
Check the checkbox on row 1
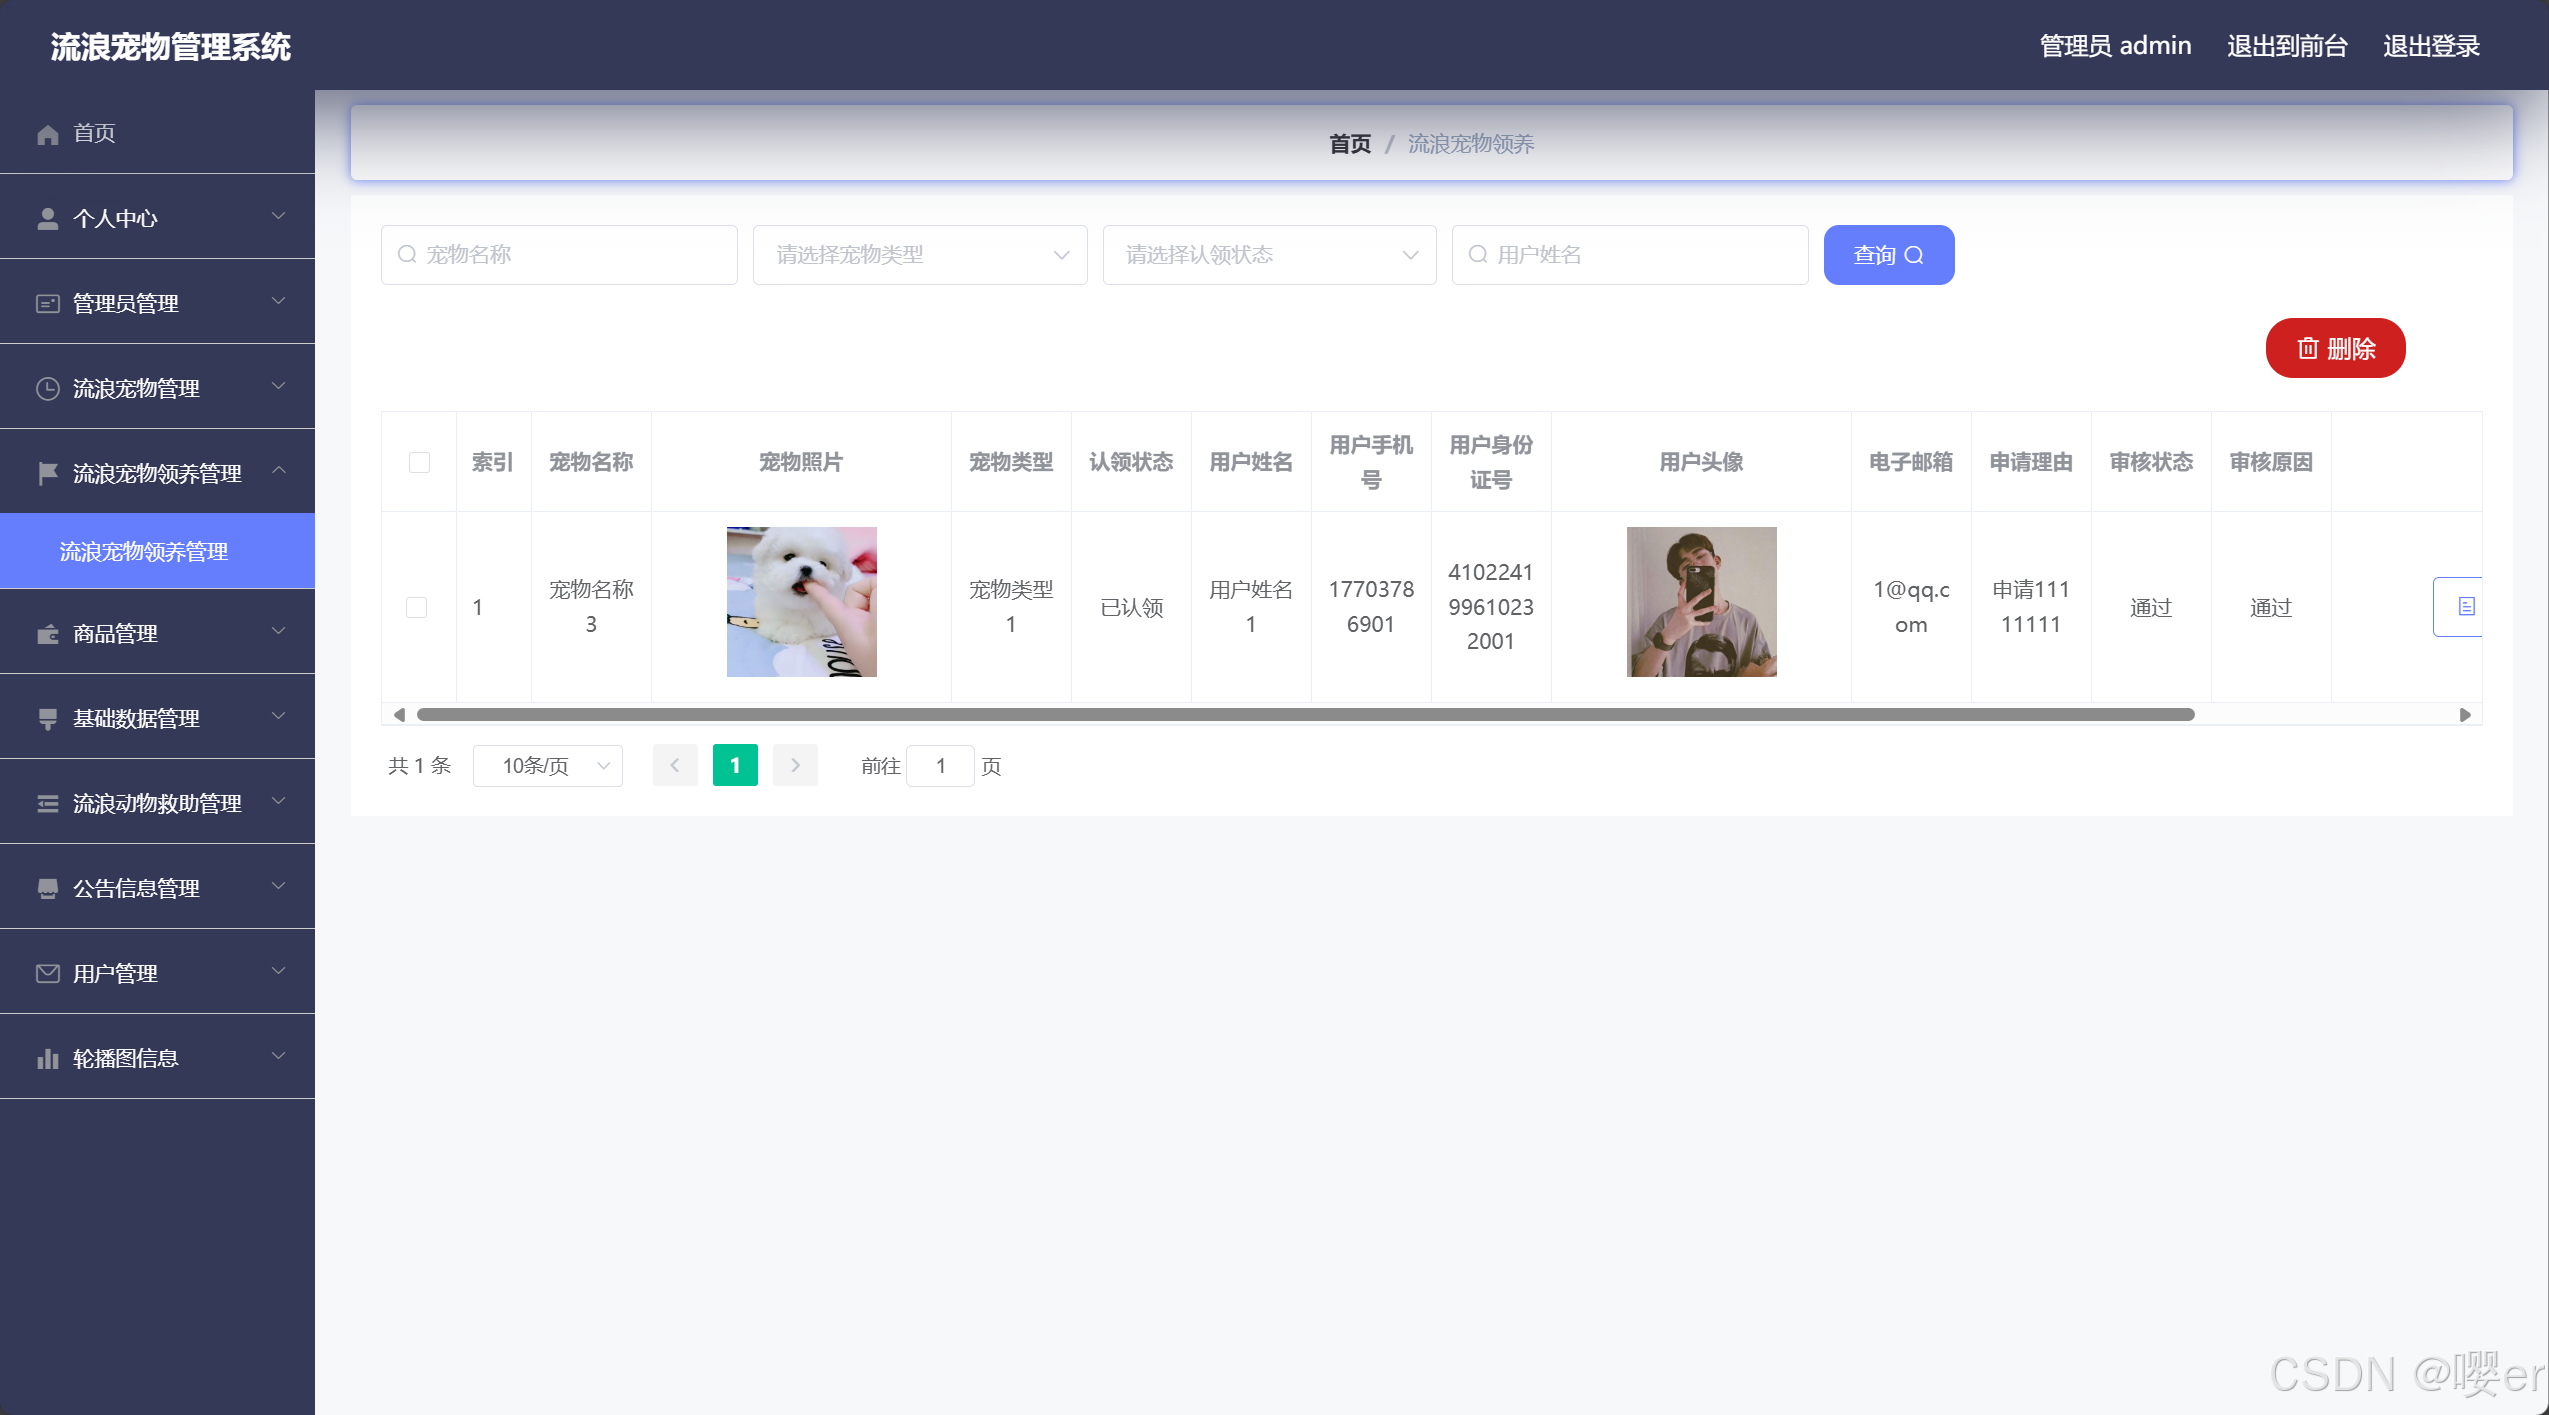pyautogui.click(x=416, y=607)
